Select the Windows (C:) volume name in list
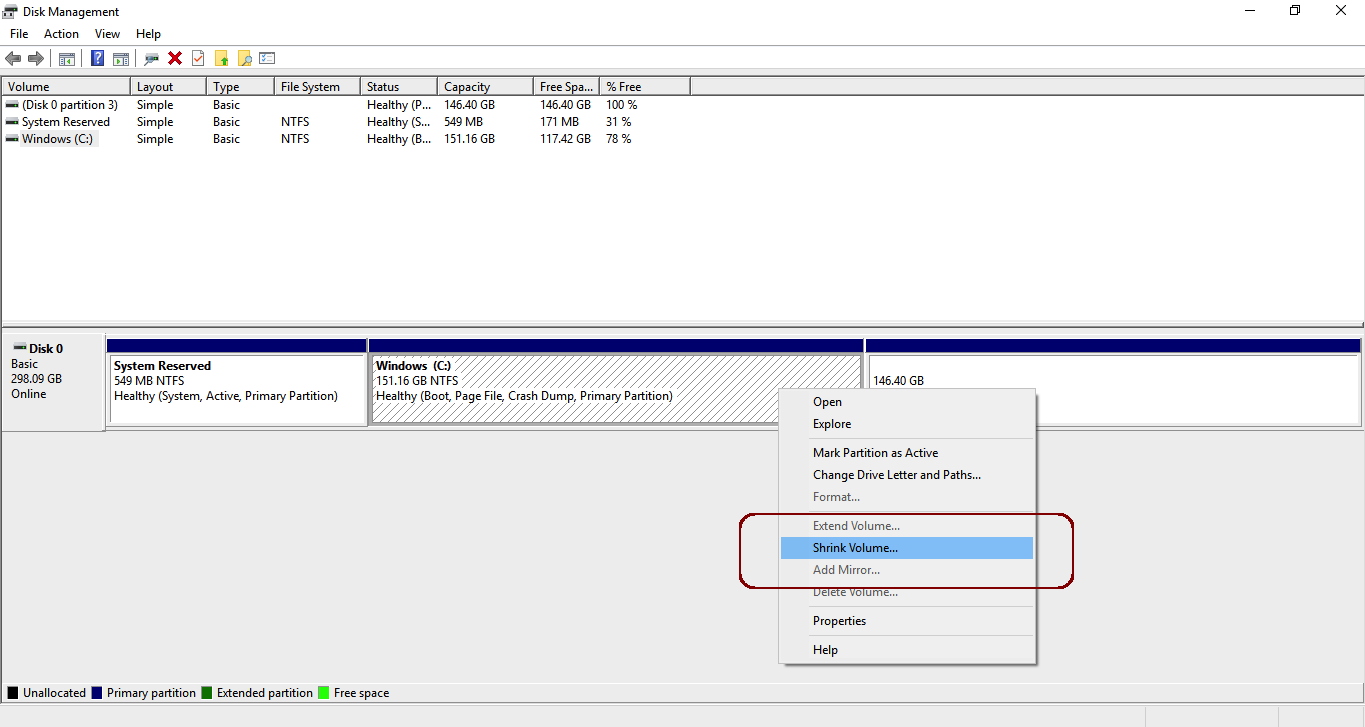 (58, 139)
